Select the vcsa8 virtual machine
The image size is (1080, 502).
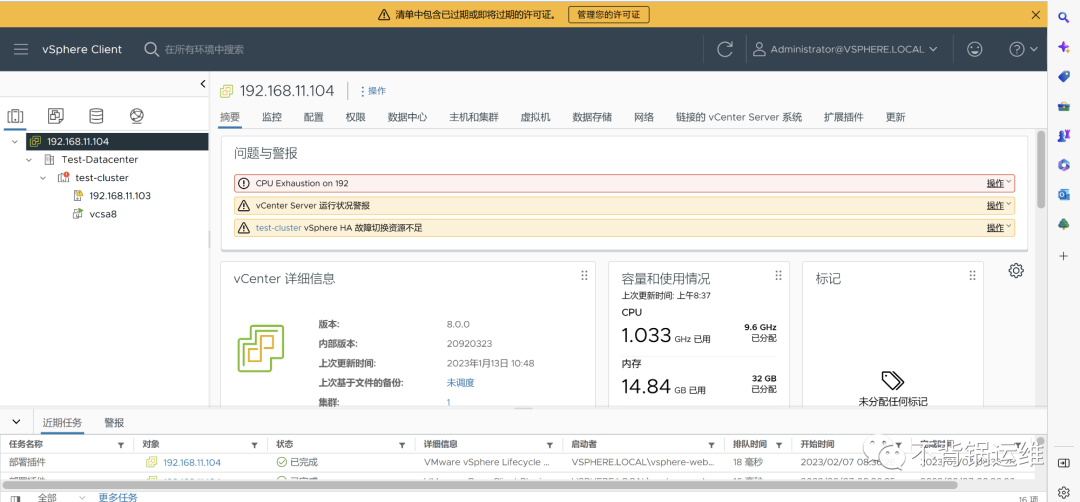pyautogui.click(x=103, y=213)
